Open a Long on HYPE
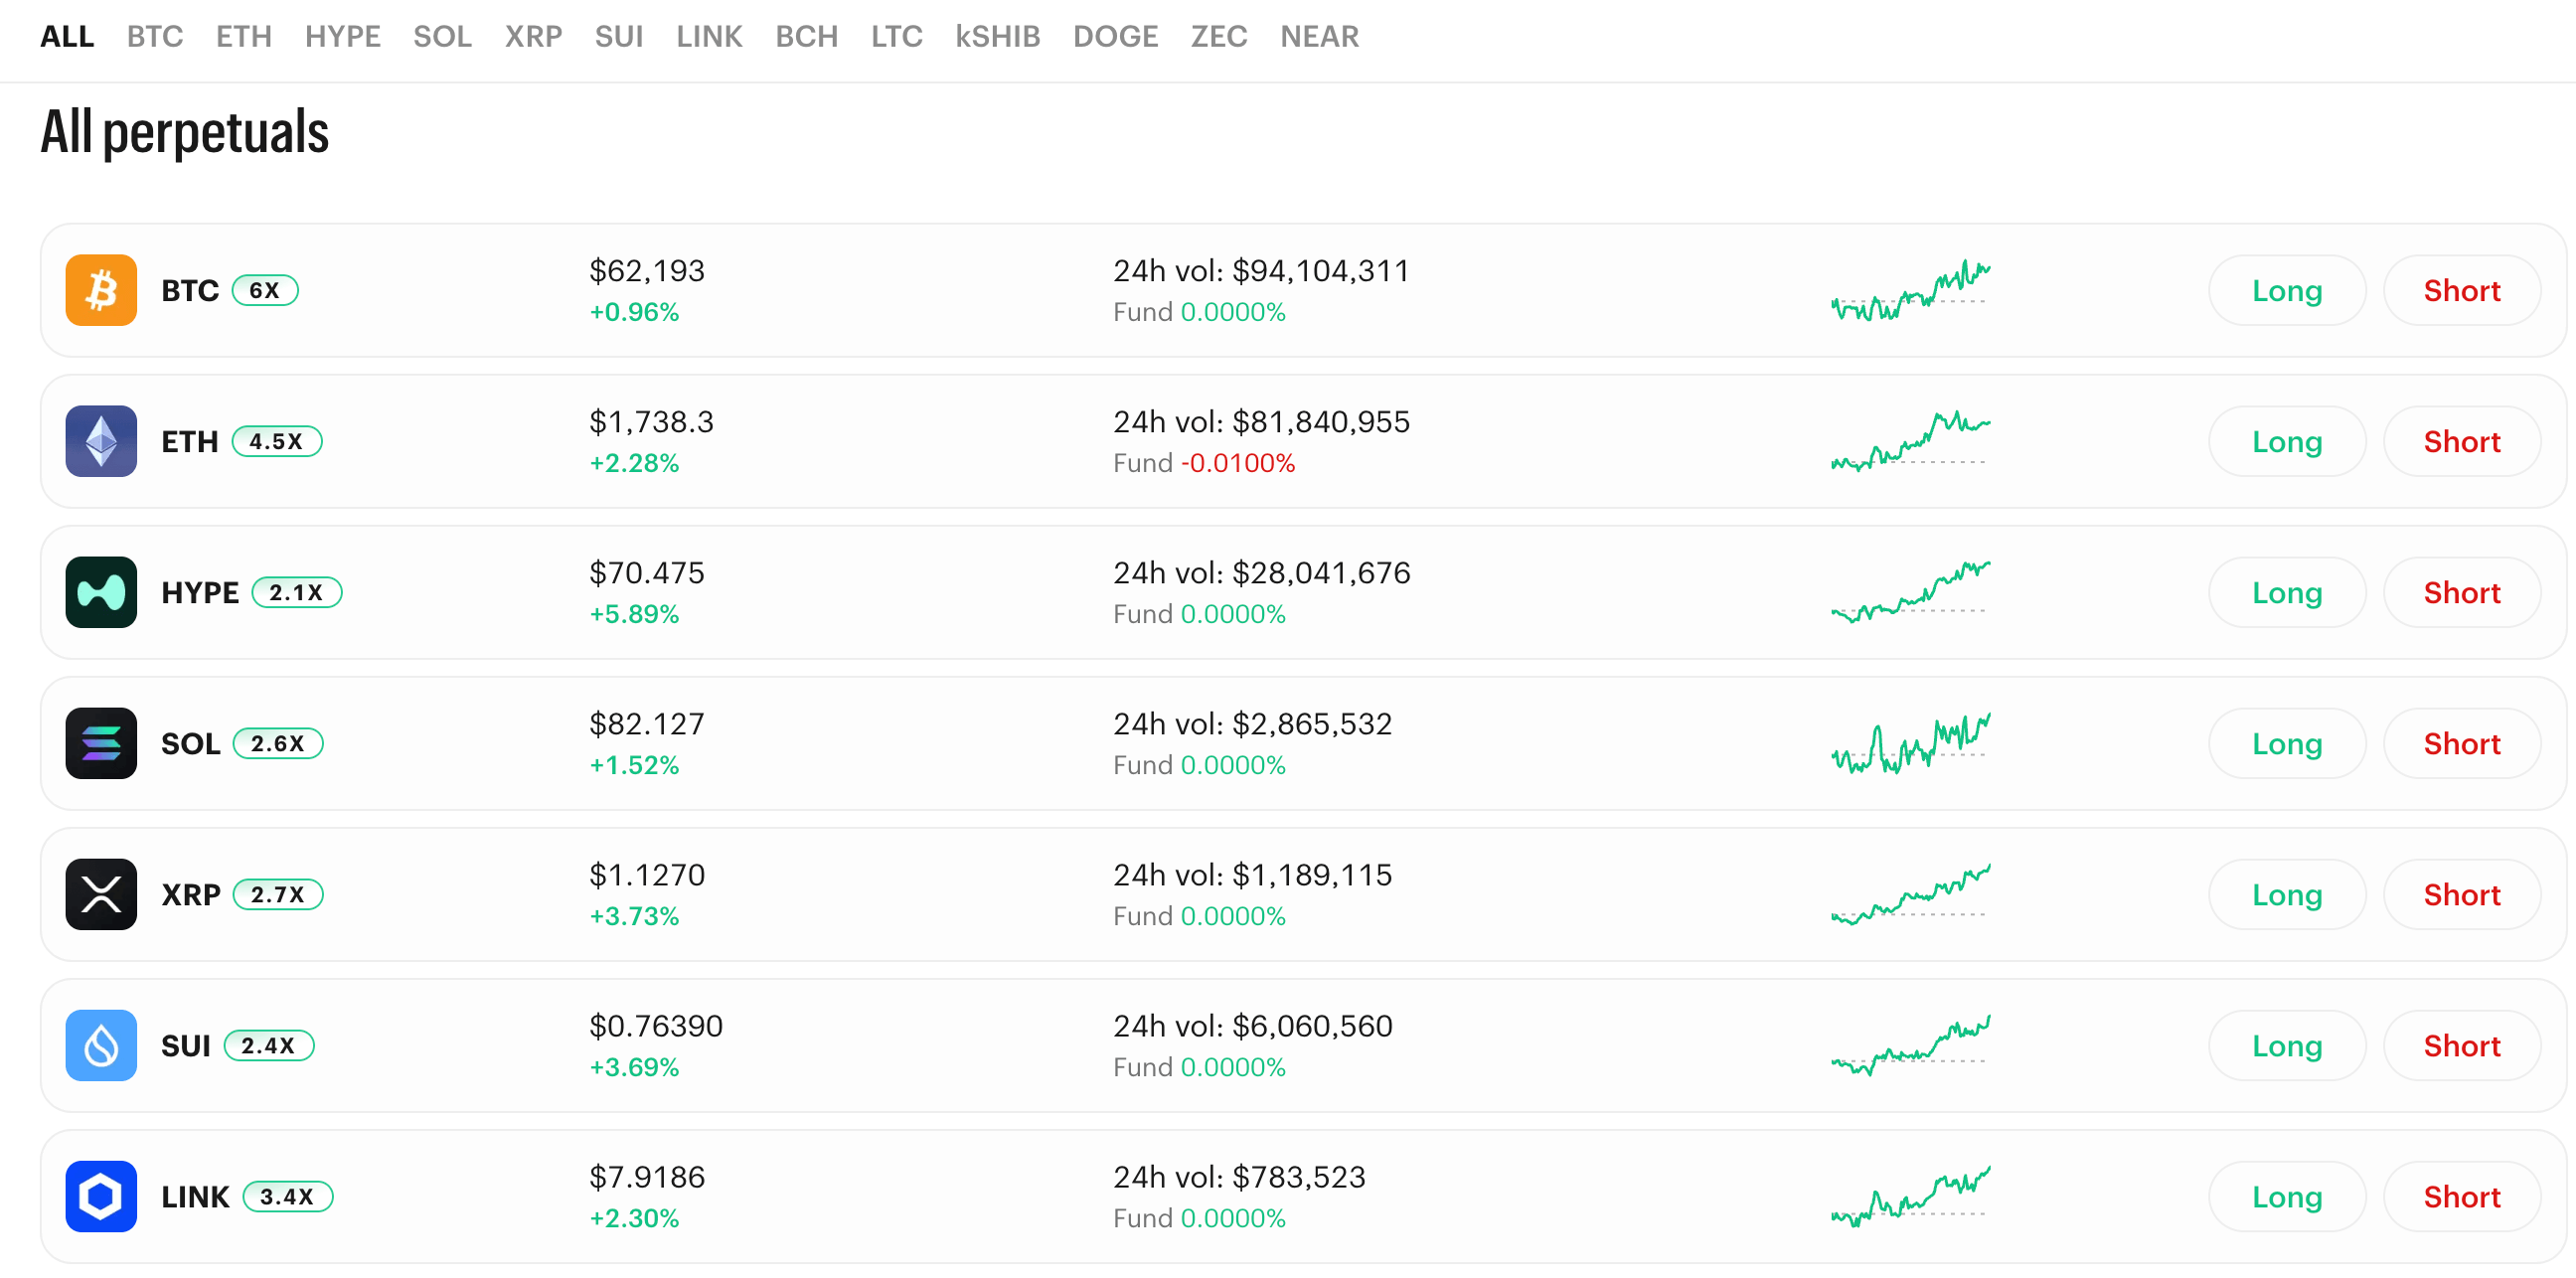Viewport: 2576px width, 1278px height. click(2287, 592)
